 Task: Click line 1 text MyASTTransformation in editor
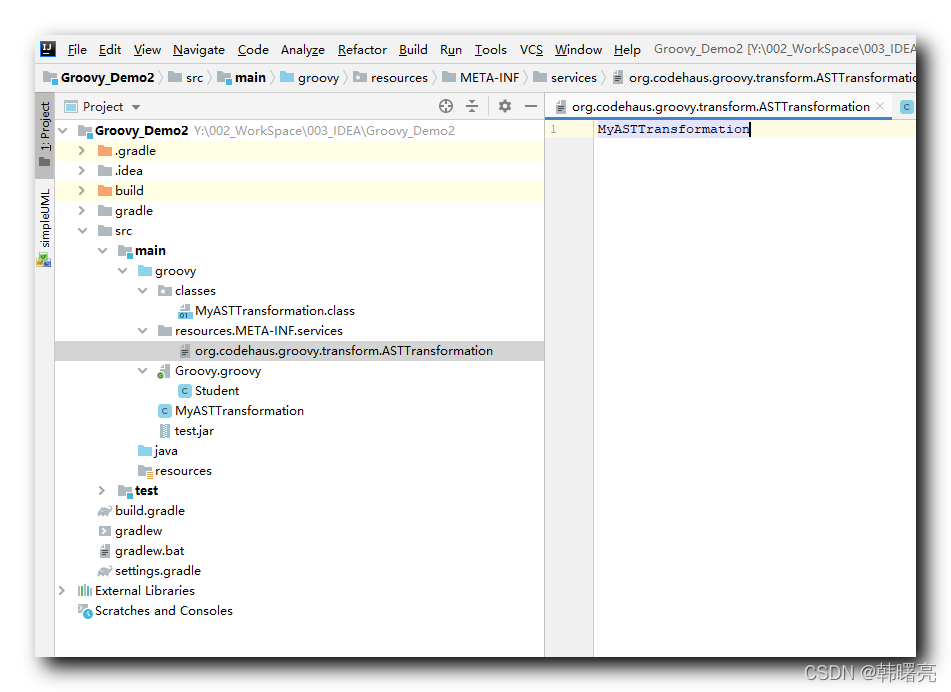tap(673, 129)
